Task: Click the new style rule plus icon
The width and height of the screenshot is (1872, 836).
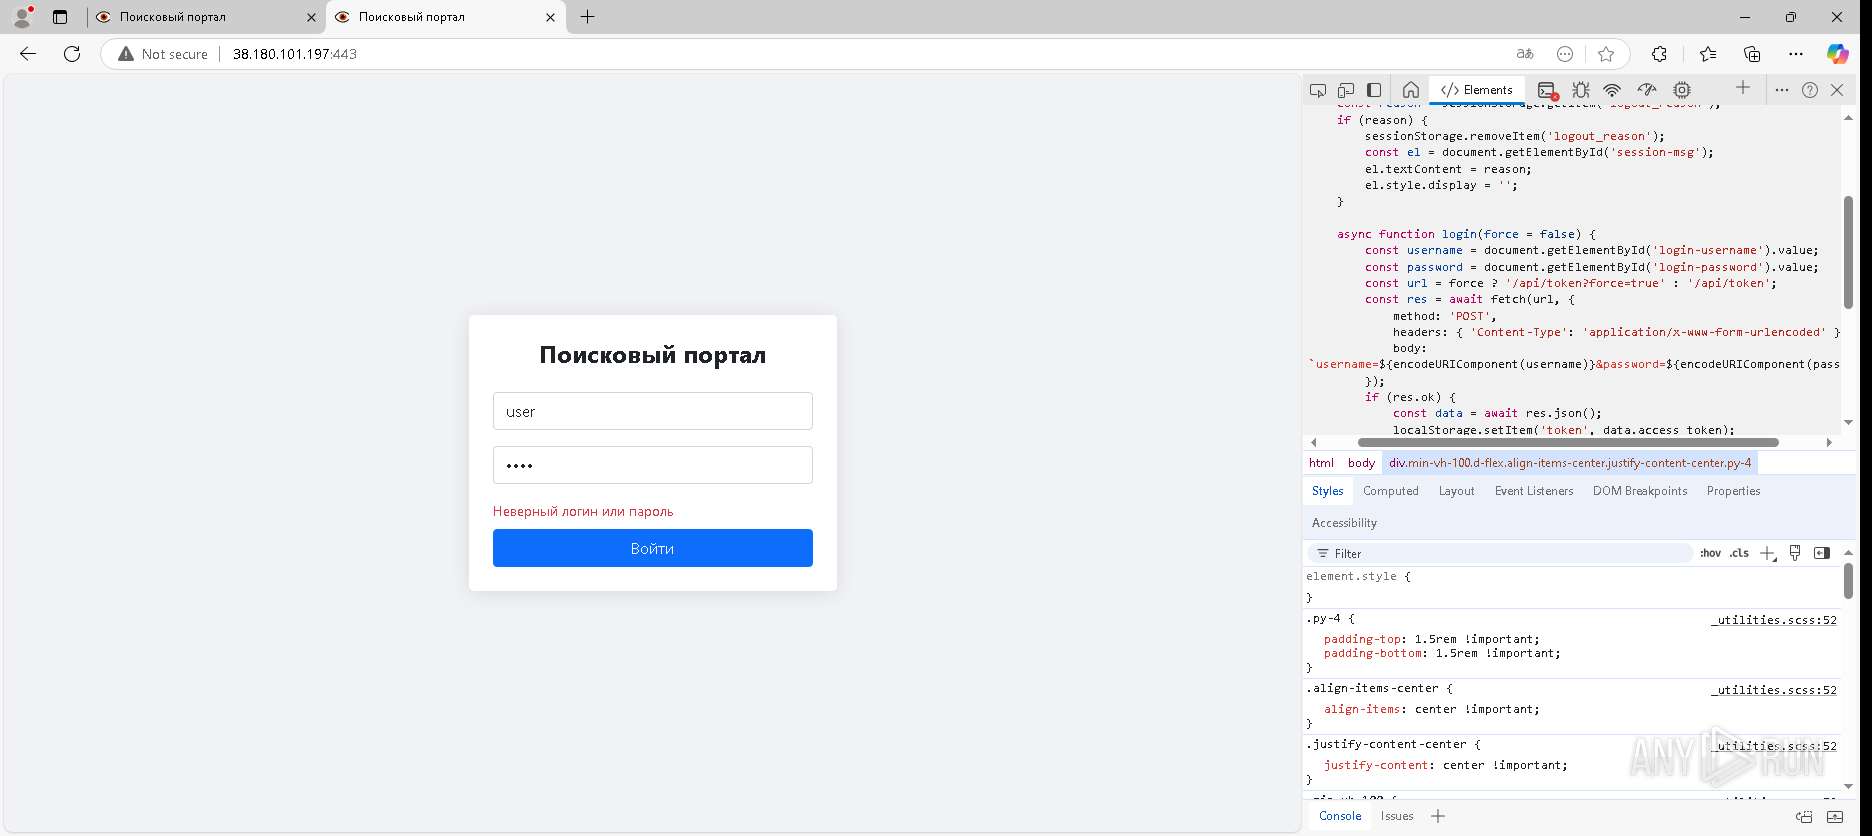Action: coord(1767,553)
